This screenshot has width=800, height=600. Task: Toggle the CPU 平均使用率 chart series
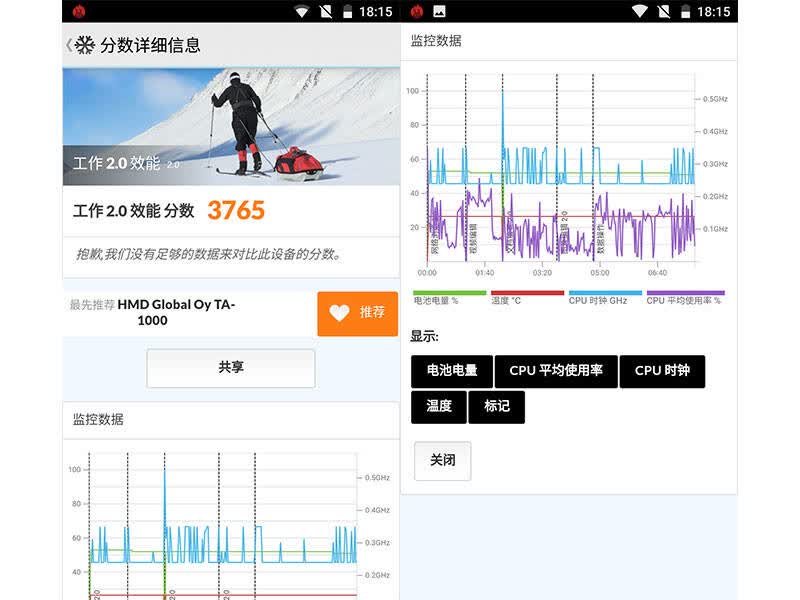point(556,371)
